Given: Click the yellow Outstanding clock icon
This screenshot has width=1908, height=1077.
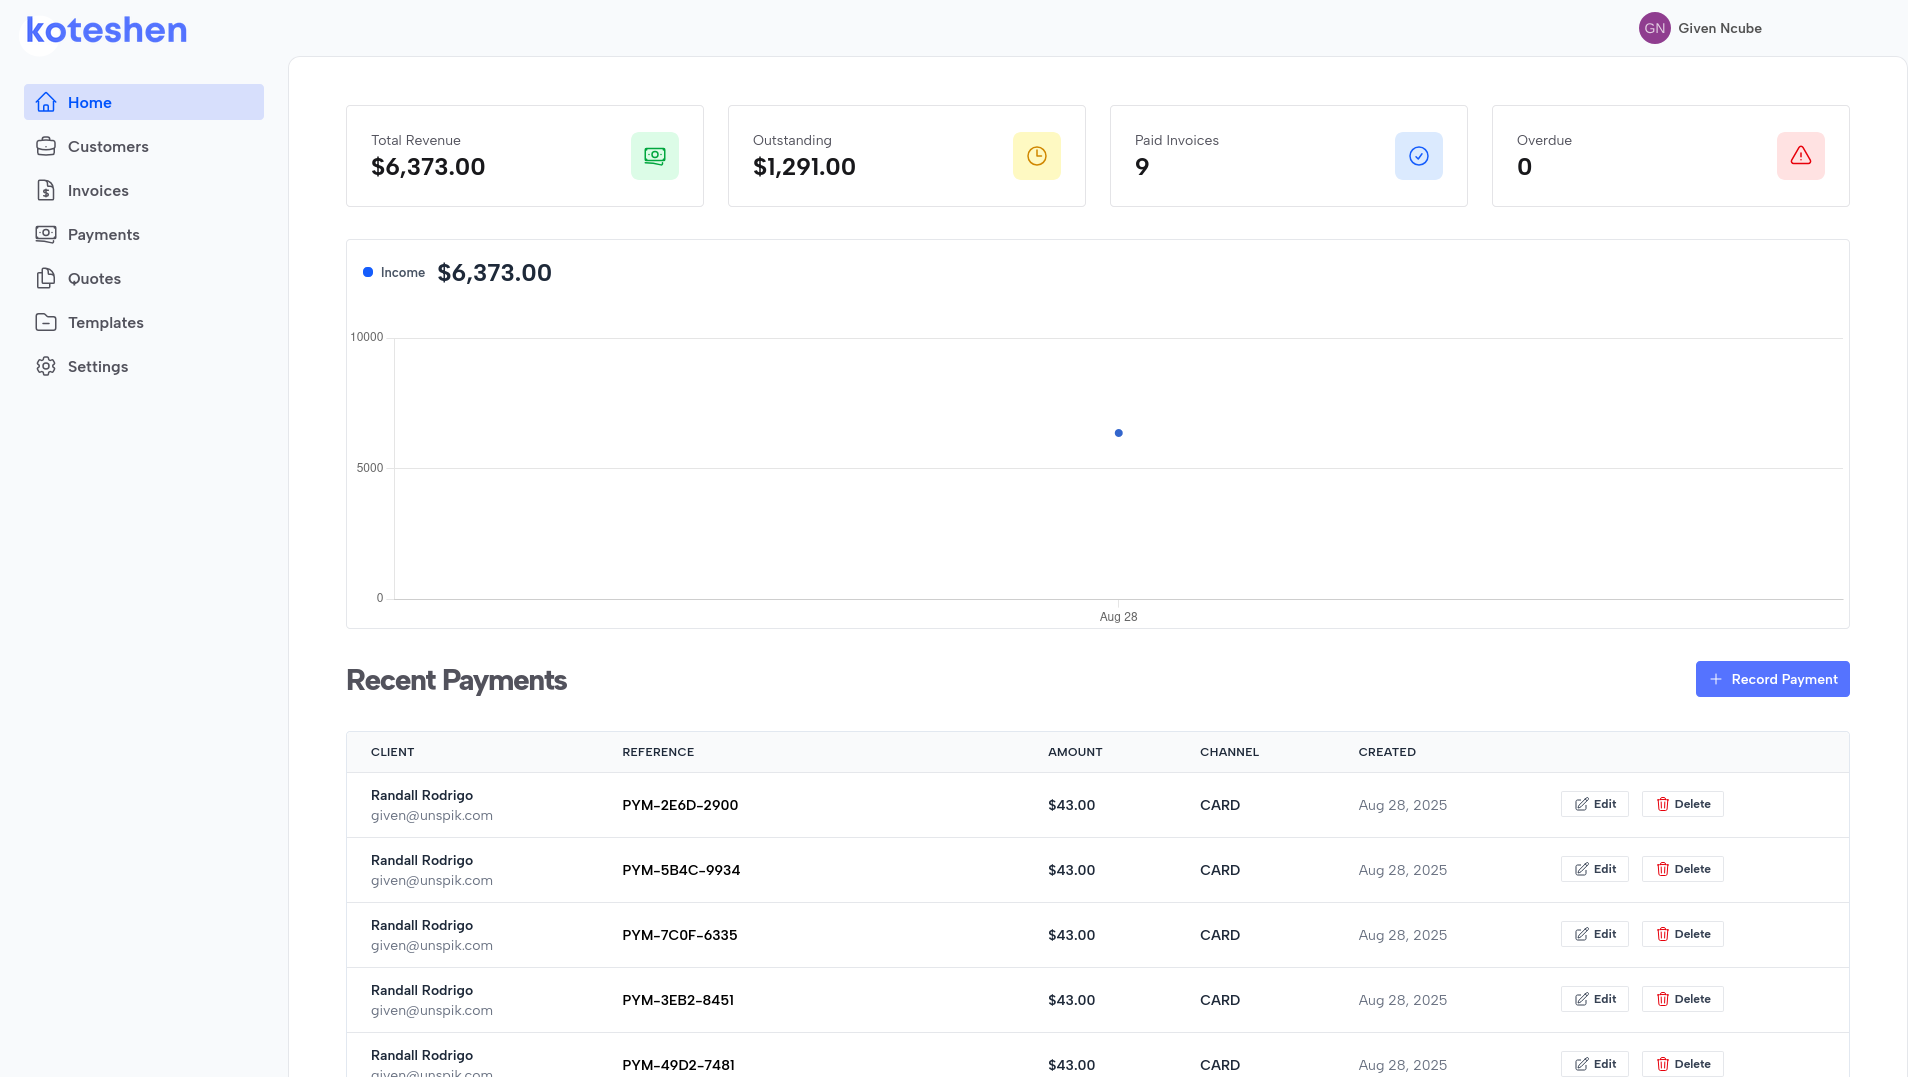Looking at the screenshot, I should point(1037,156).
